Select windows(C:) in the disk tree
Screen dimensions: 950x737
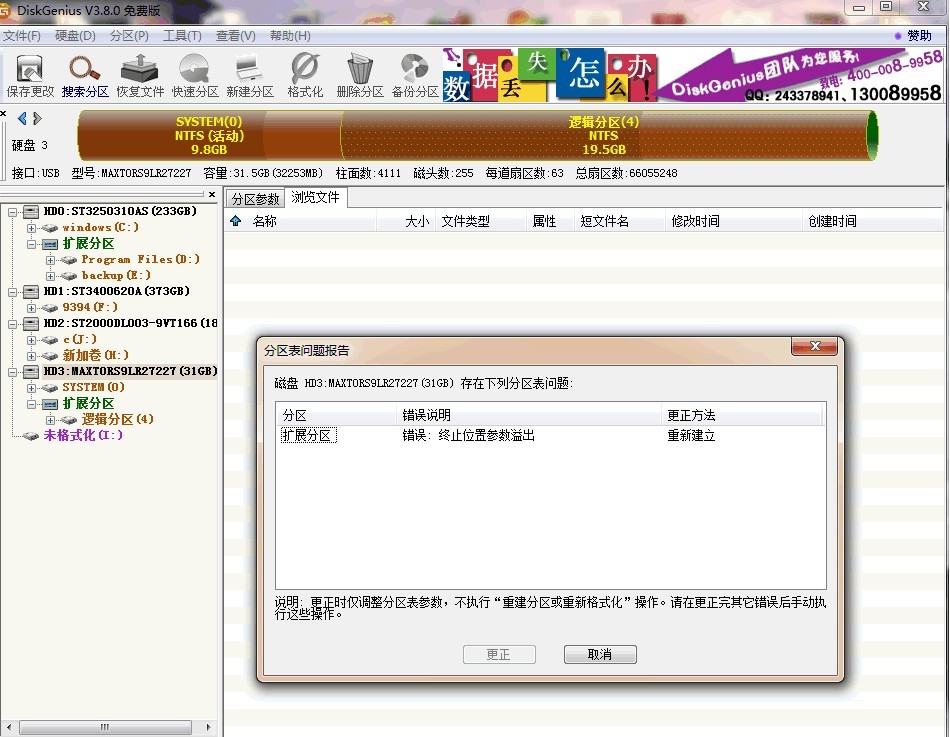[x=101, y=227]
